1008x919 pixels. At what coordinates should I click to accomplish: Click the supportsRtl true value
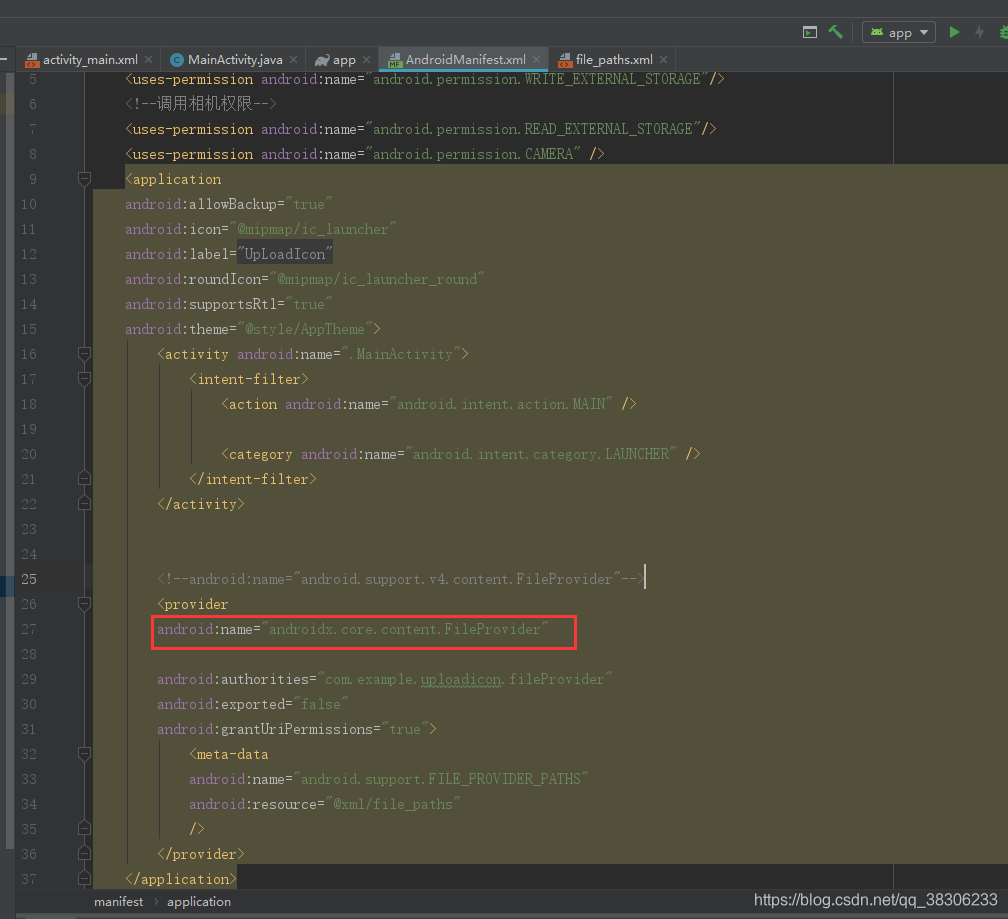[x=309, y=304]
